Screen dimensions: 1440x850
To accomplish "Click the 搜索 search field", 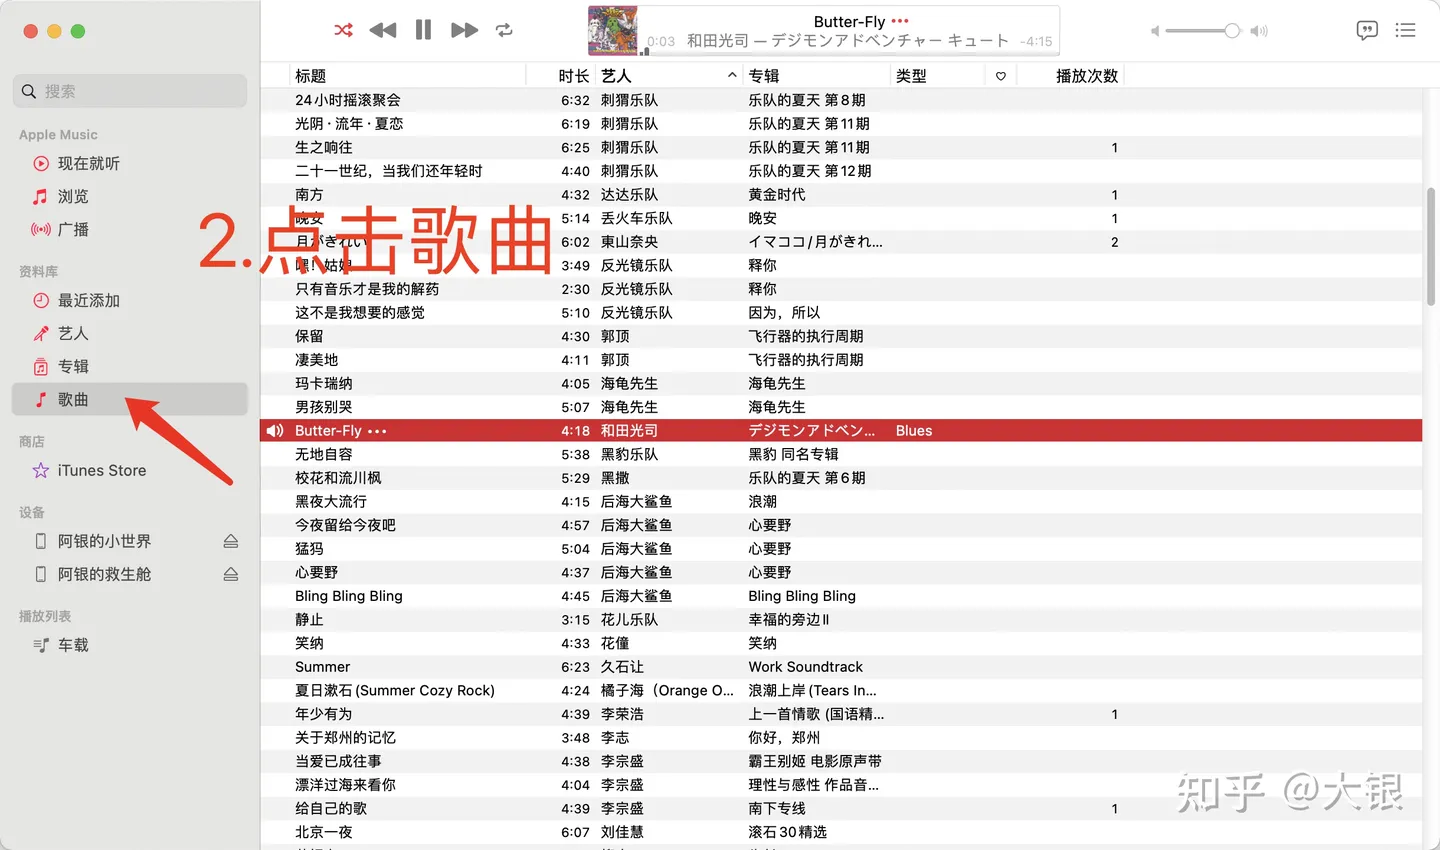I will click(130, 91).
